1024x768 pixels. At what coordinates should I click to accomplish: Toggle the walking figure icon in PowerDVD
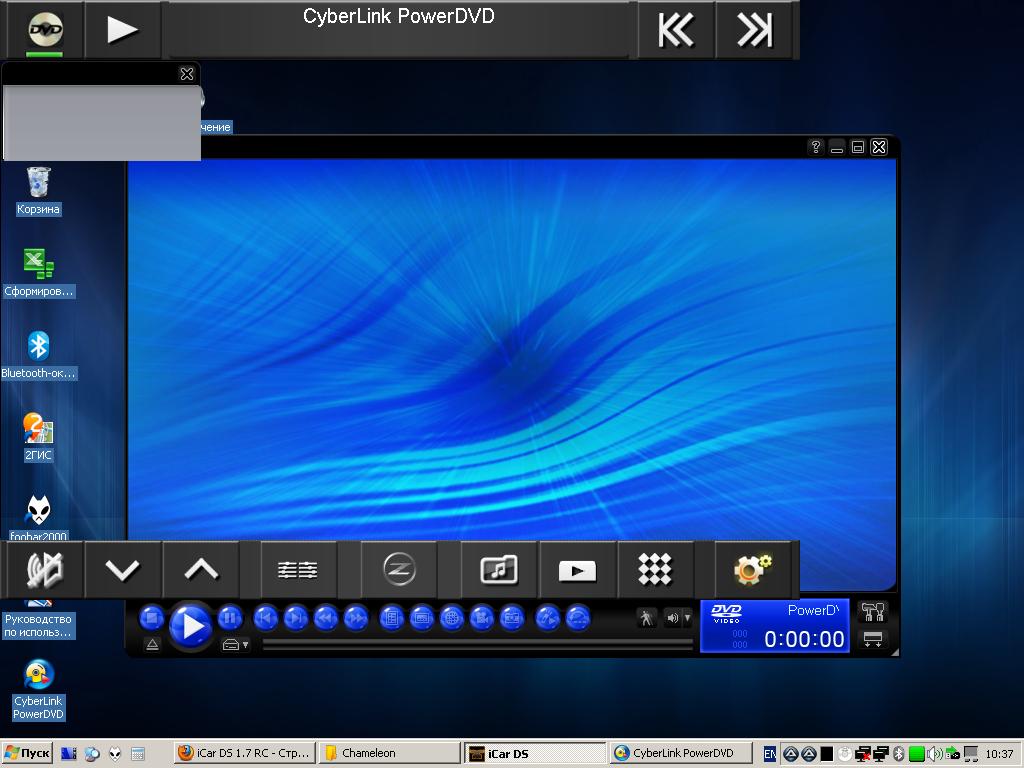point(646,618)
